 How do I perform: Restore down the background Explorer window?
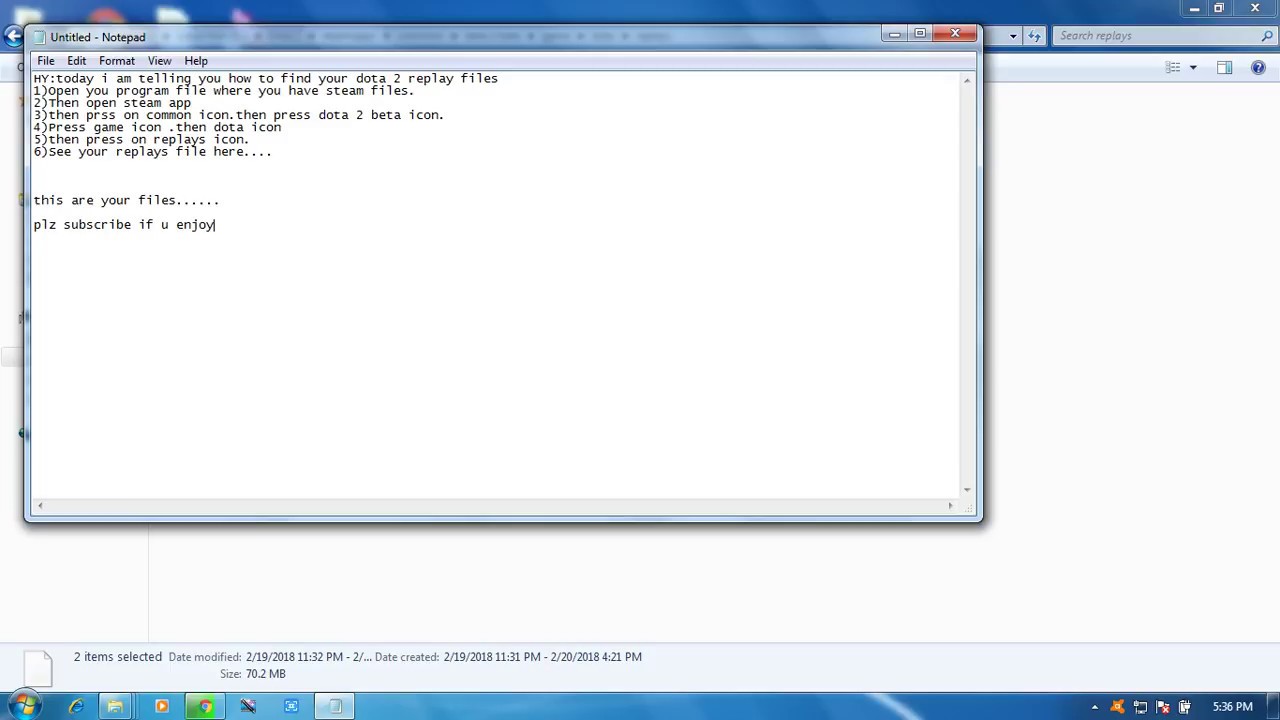click(x=1219, y=9)
